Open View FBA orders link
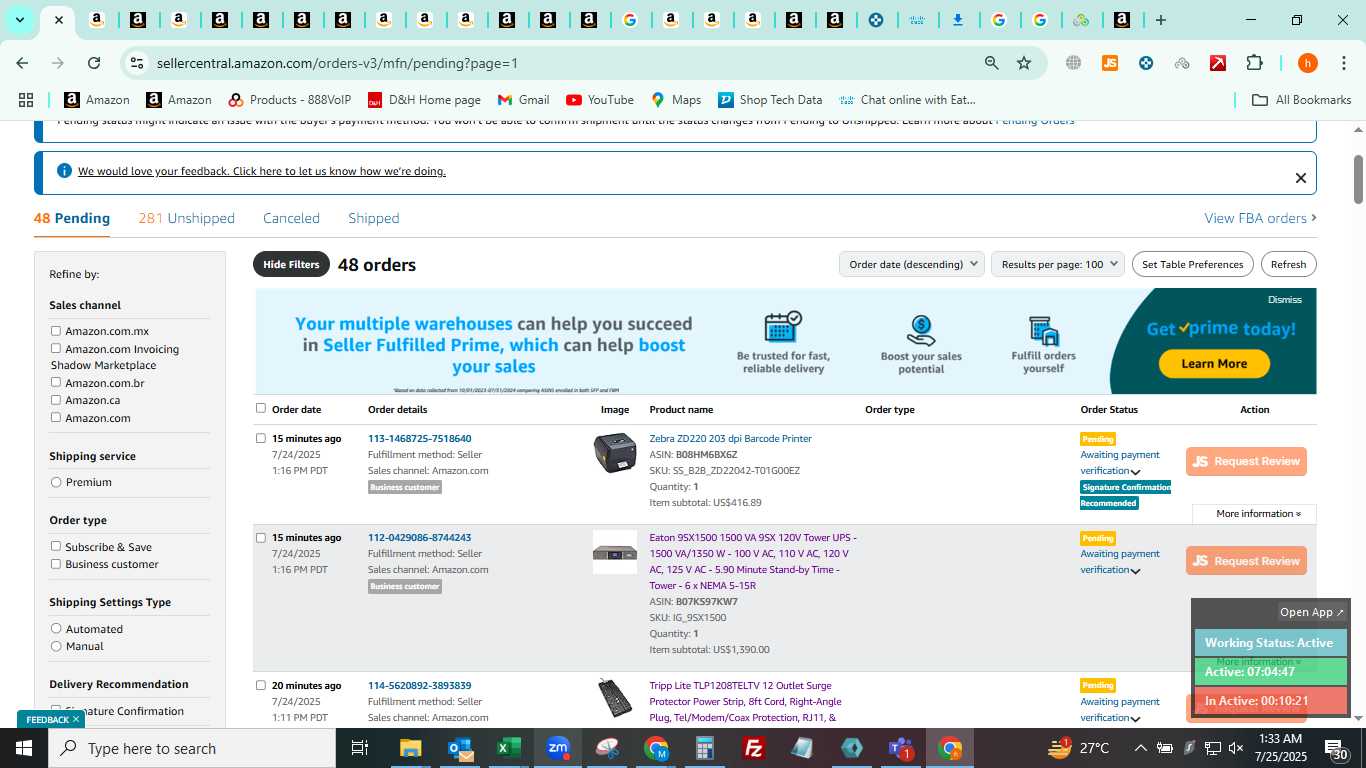This screenshot has height=768, width=1366. [x=1260, y=218]
